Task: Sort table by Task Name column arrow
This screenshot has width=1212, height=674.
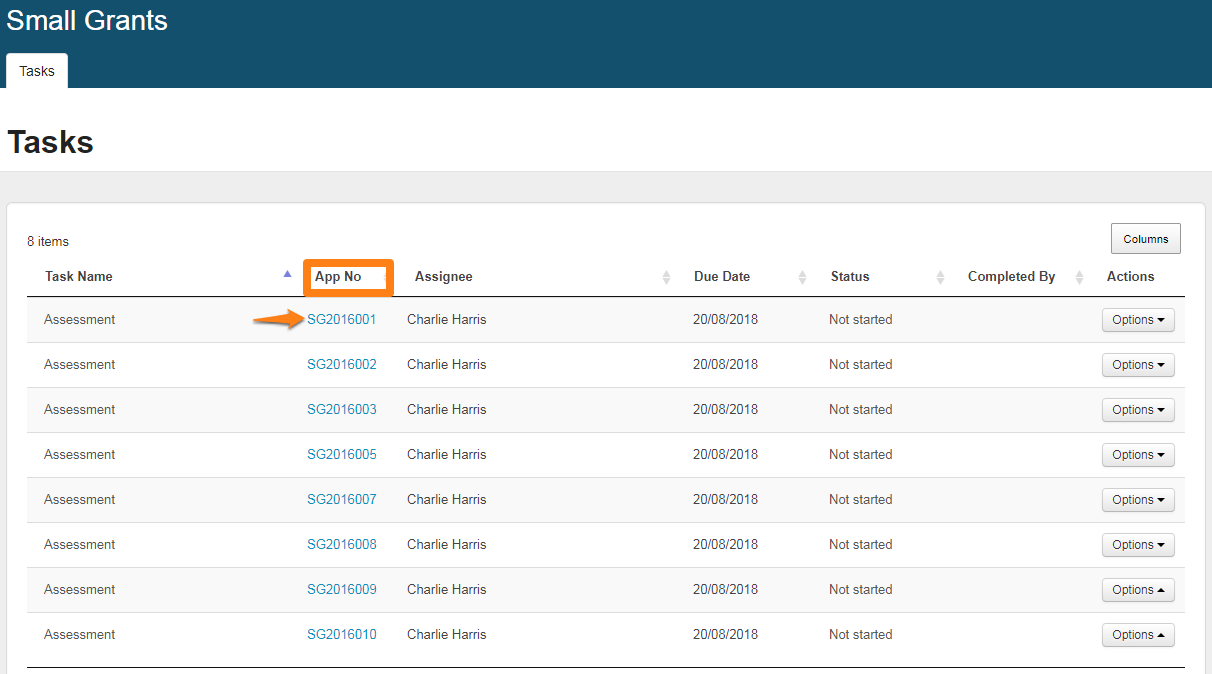Action: pyautogui.click(x=287, y=274)
